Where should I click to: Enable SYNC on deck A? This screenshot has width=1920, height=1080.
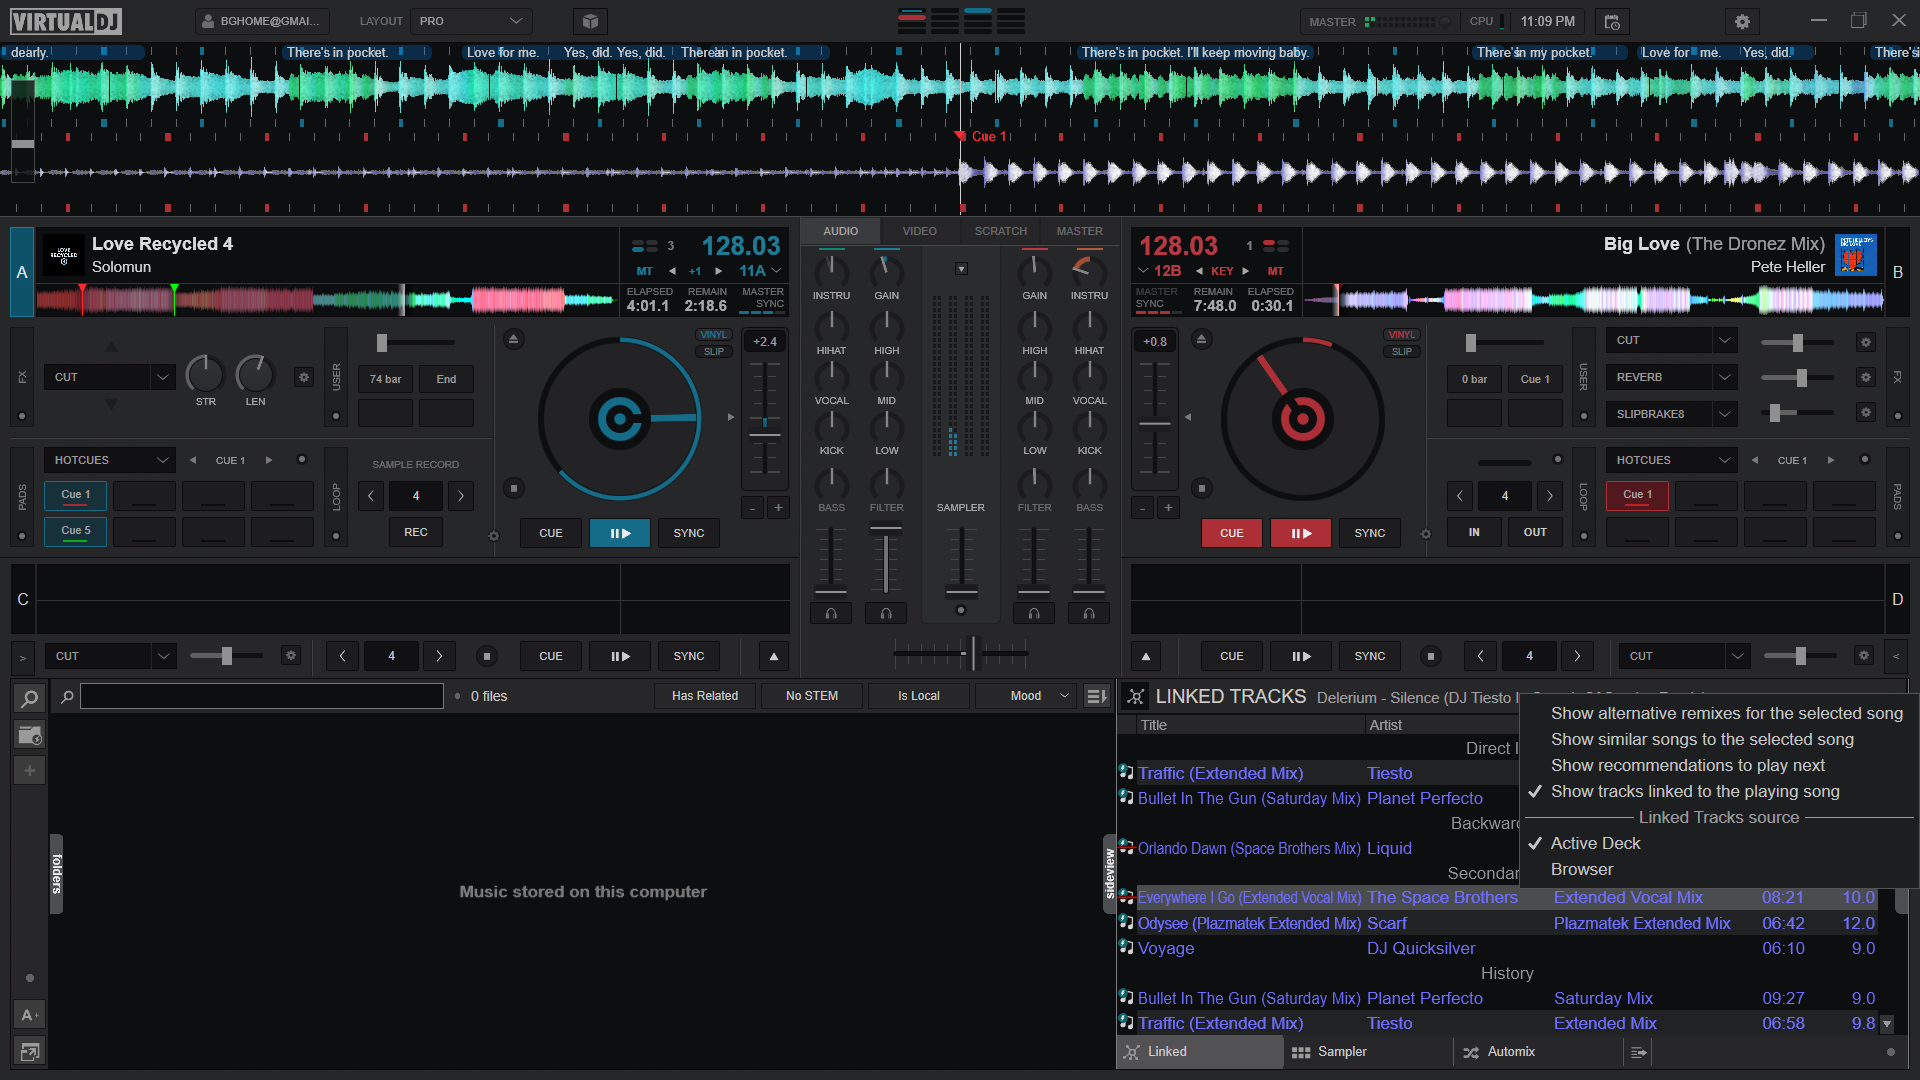point(689,533)
